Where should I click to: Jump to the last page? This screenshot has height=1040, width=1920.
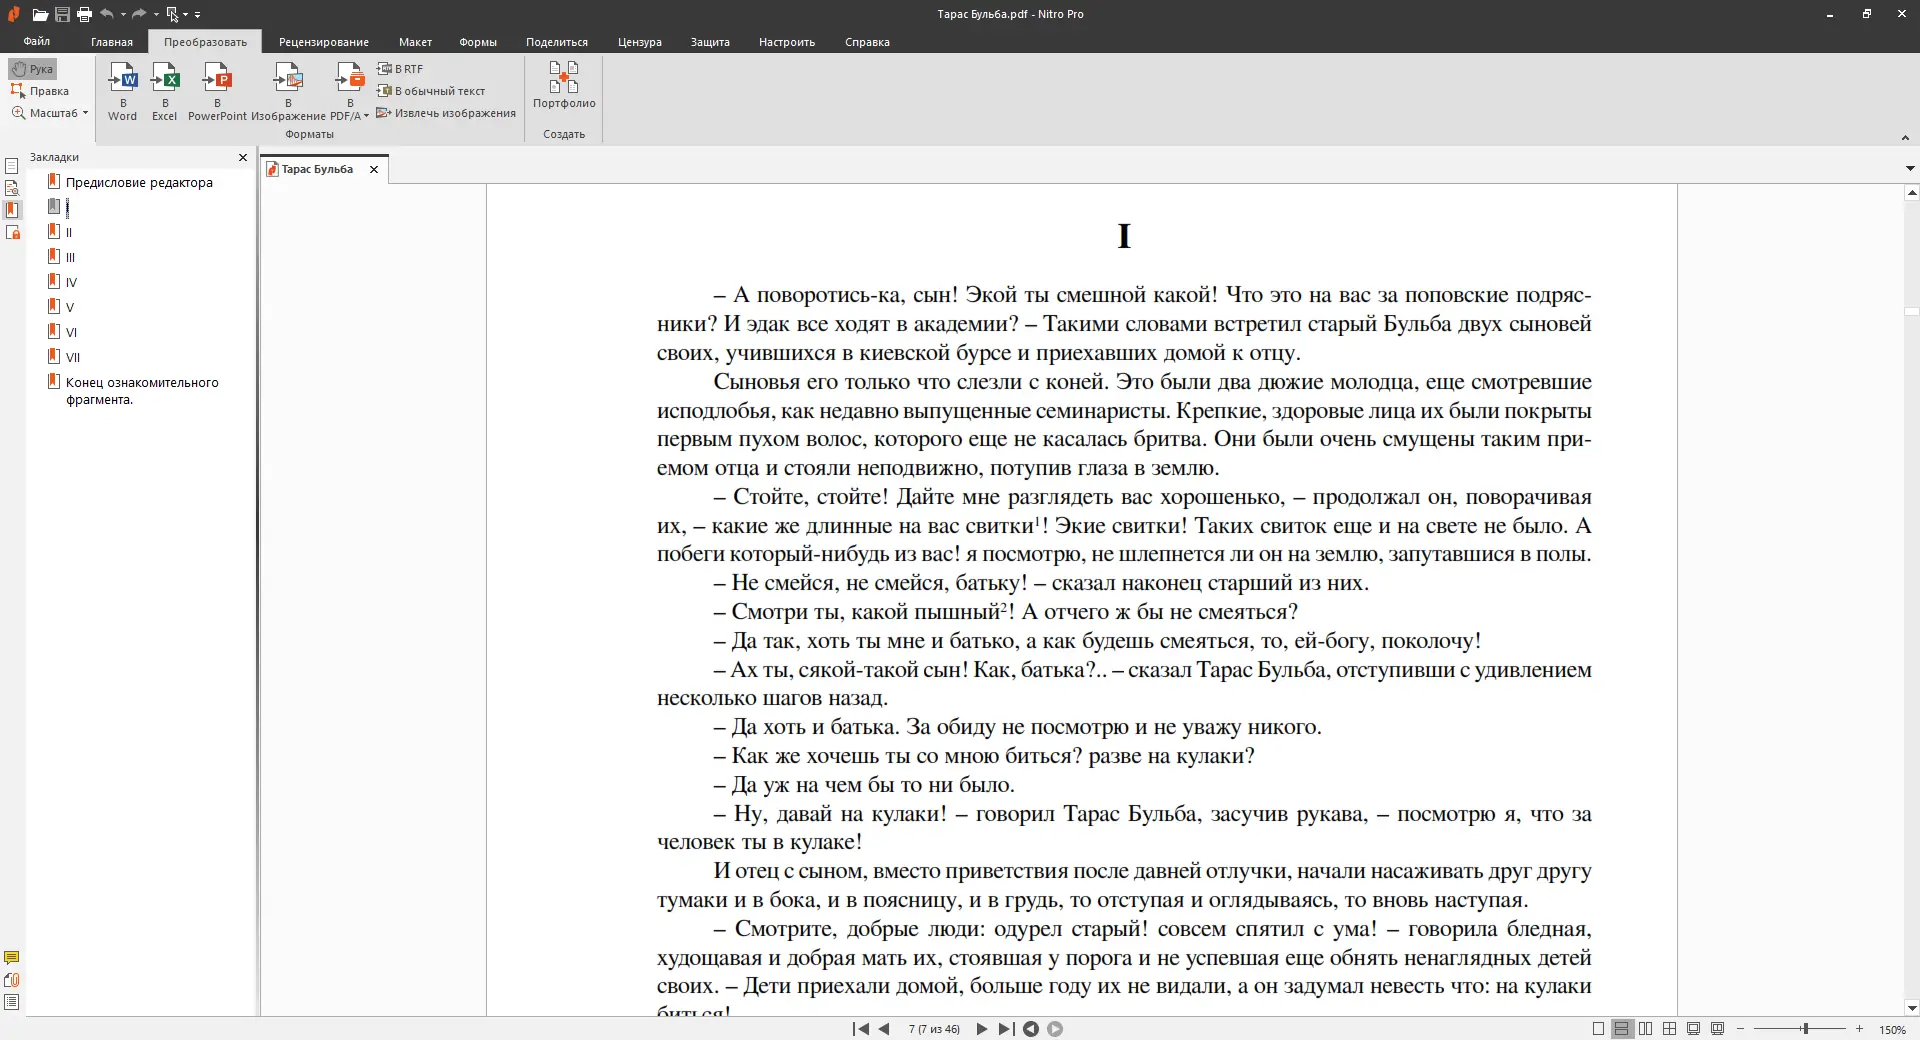pyautogui.click(x=1006, y=1029)
